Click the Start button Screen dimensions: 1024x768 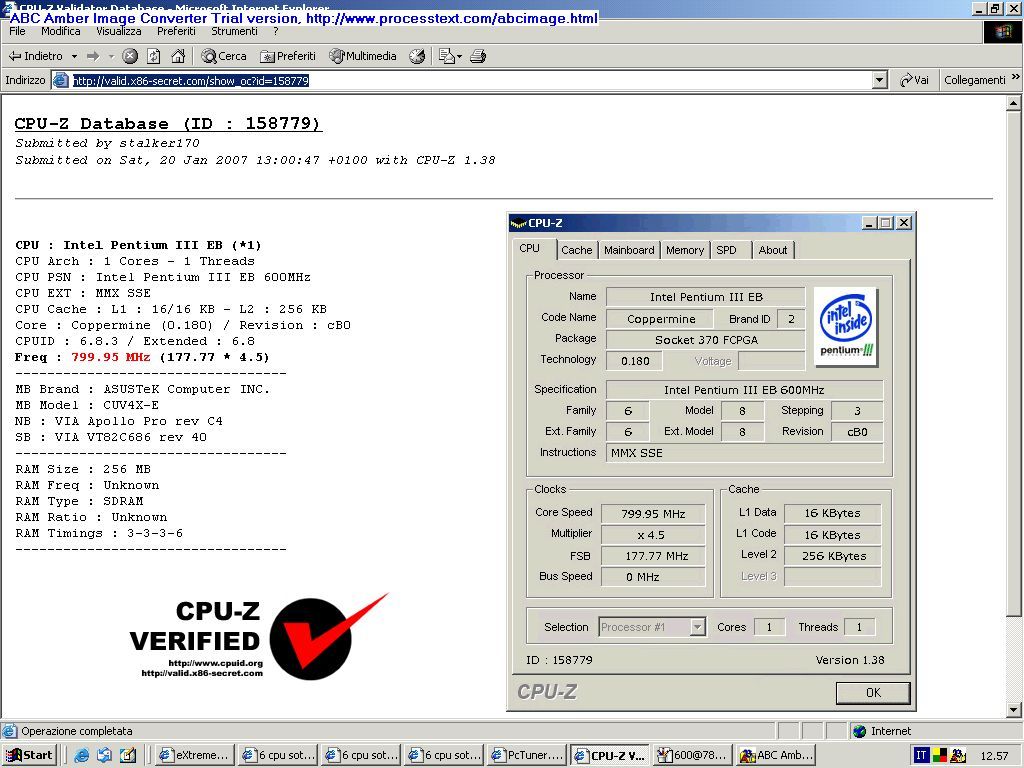pyautogui.click(x=30, y=755)
